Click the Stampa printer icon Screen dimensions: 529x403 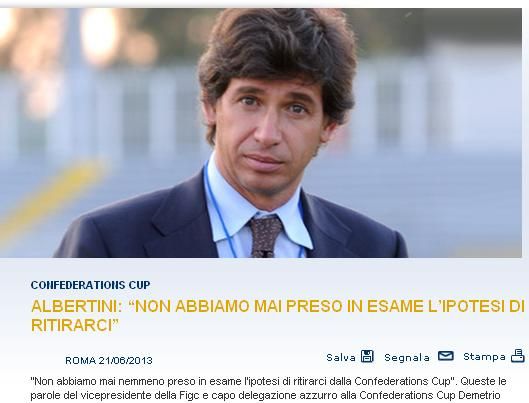[x=518, y=356]
